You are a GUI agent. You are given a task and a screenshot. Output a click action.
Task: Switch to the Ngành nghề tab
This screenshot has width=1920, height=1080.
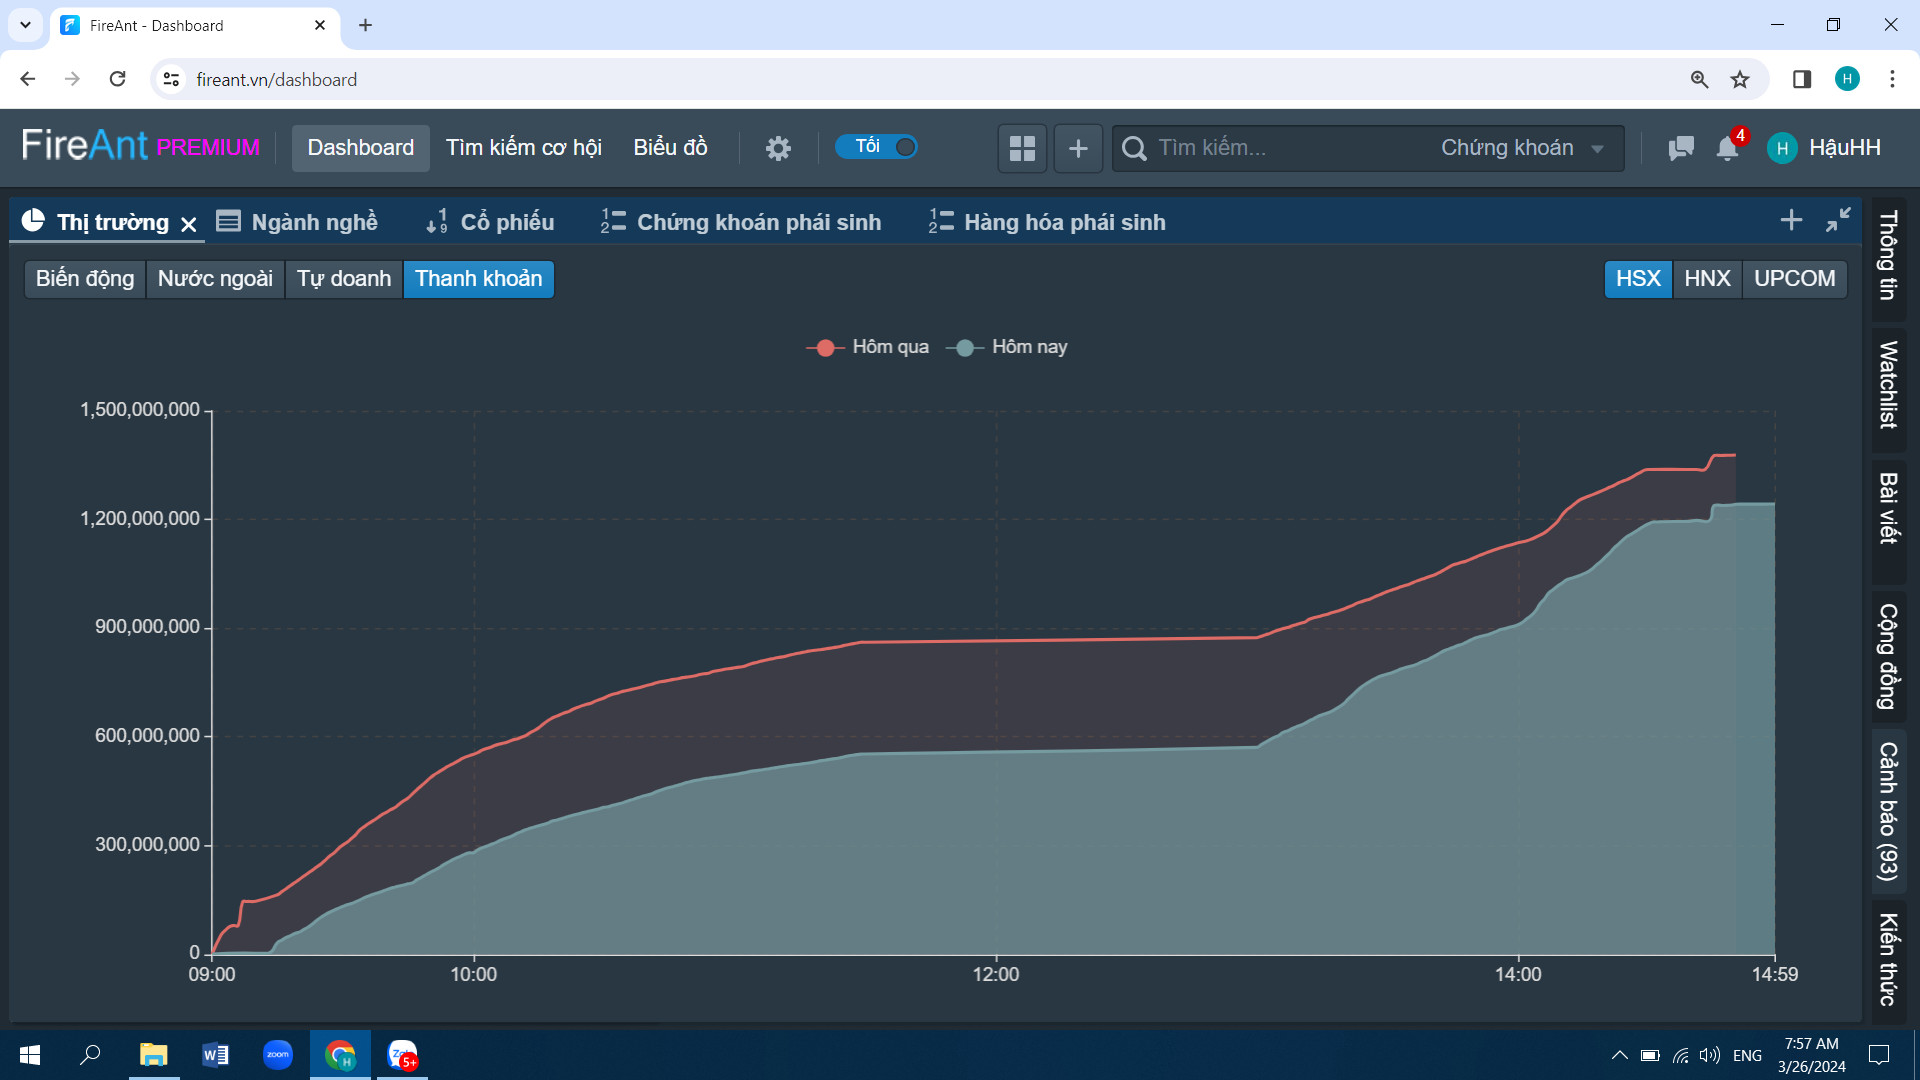297,222
